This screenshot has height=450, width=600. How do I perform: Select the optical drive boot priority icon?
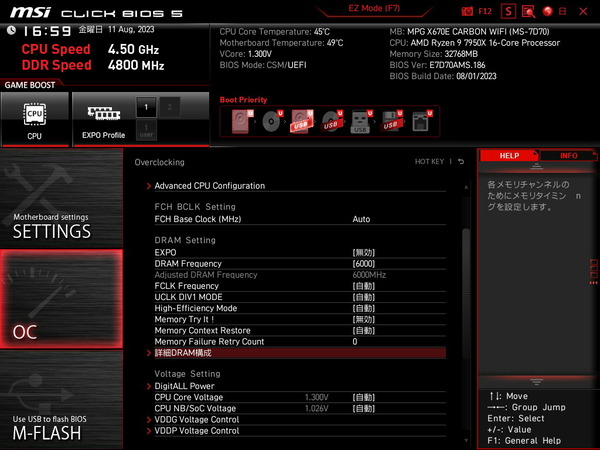(x=271, y=121)
